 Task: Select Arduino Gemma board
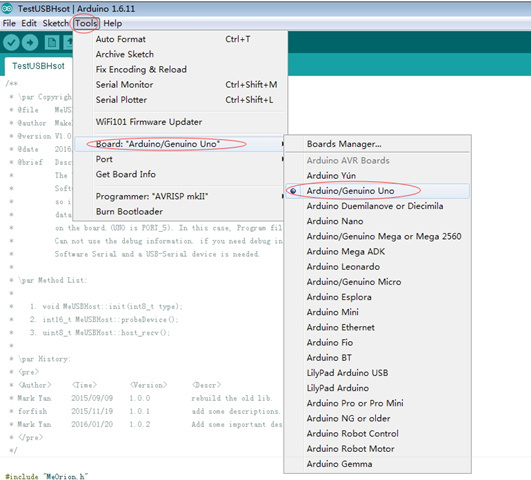click(x=377, y=464)
